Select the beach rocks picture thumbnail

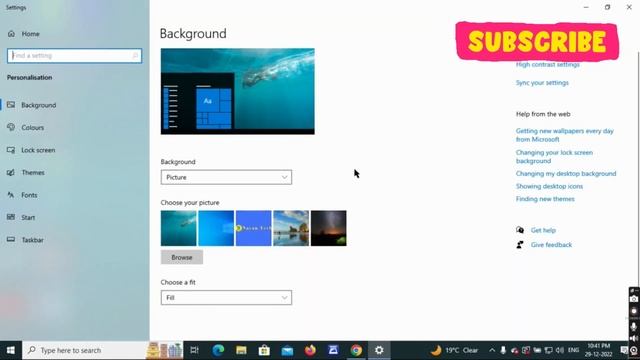(x=291, y=228)
